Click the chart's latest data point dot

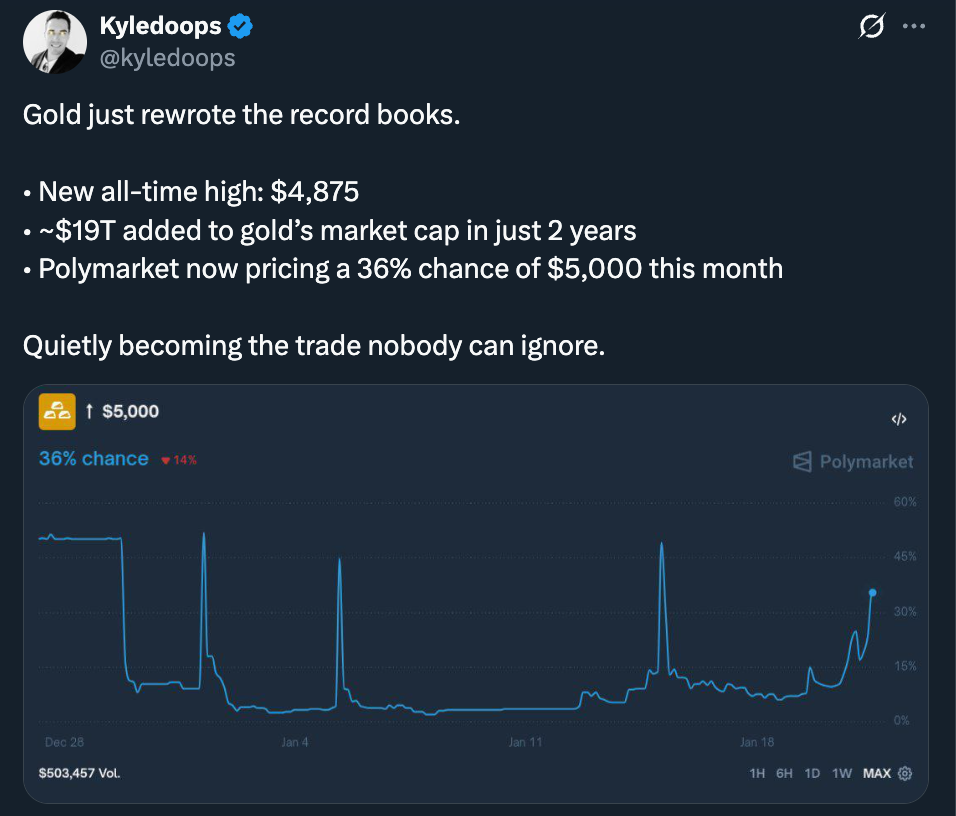(x=873, y=593)
